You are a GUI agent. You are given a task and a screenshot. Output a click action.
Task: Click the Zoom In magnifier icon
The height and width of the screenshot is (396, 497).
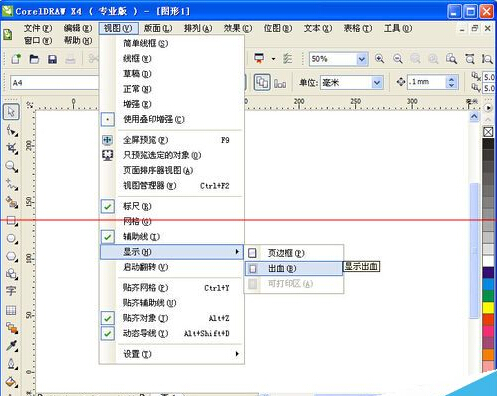coord(379,59)
